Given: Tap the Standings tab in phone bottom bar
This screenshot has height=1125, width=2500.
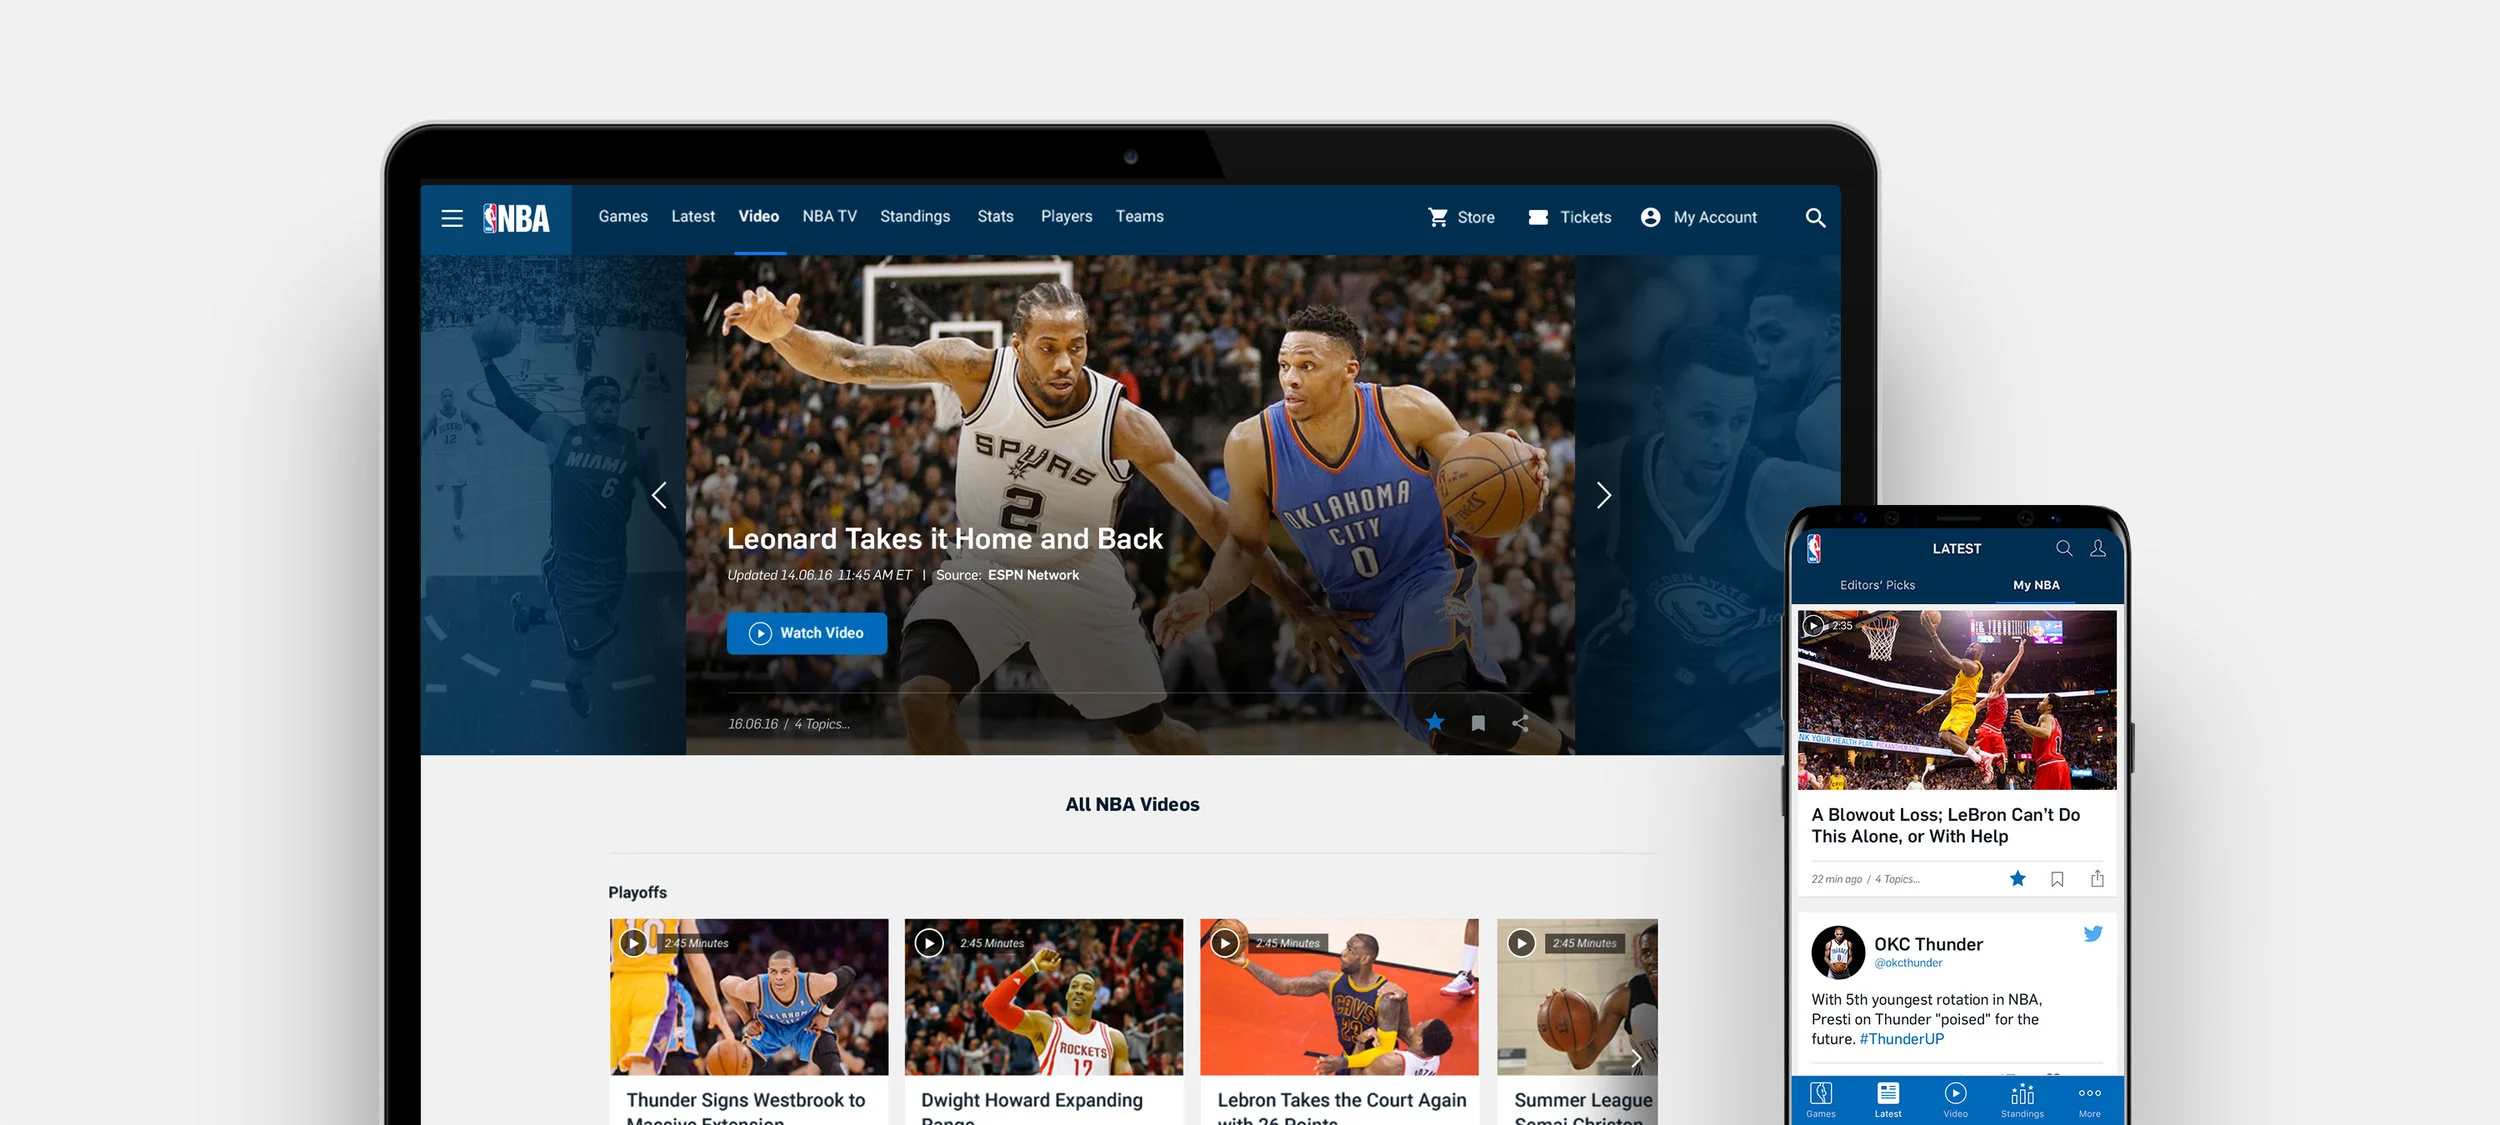Looking at the screenshot, I should coord(2022,1100).
